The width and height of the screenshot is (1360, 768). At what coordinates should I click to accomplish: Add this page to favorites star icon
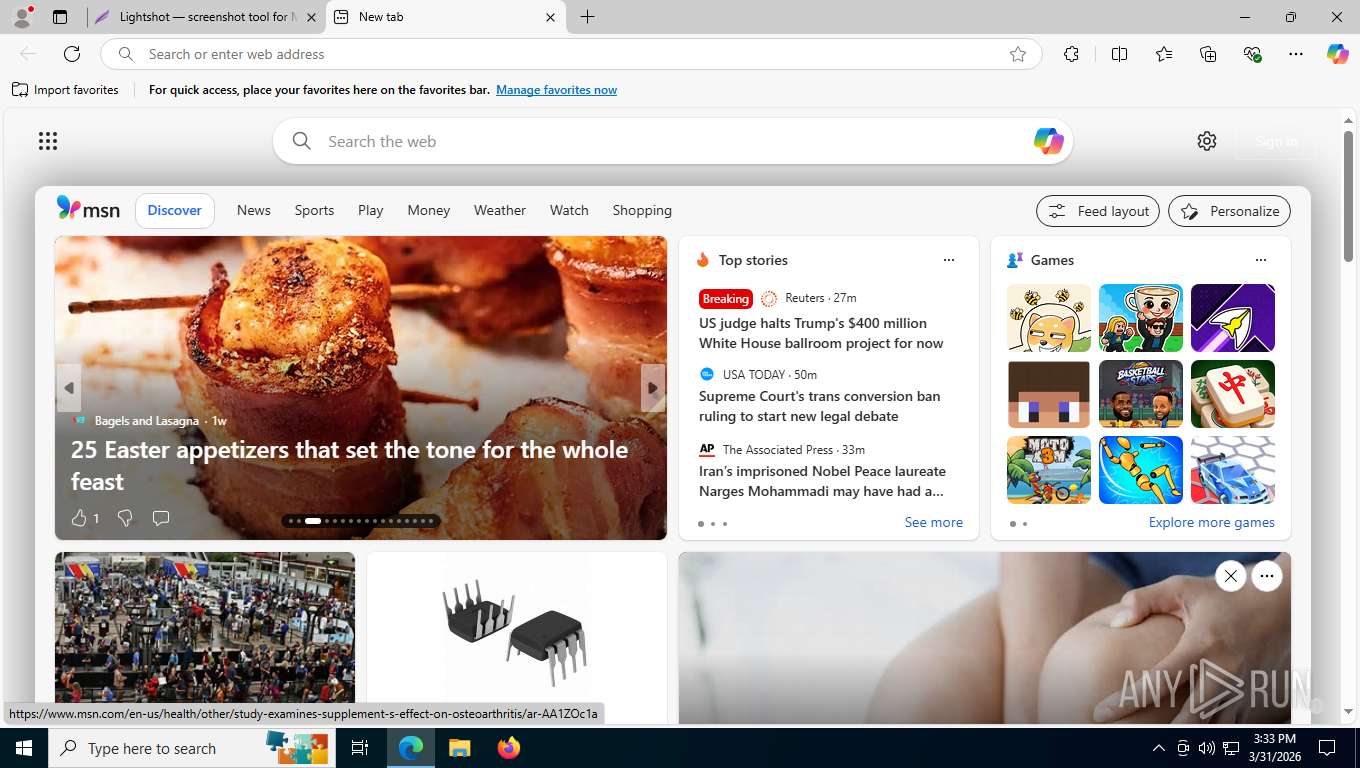(x=1018, y=54)
